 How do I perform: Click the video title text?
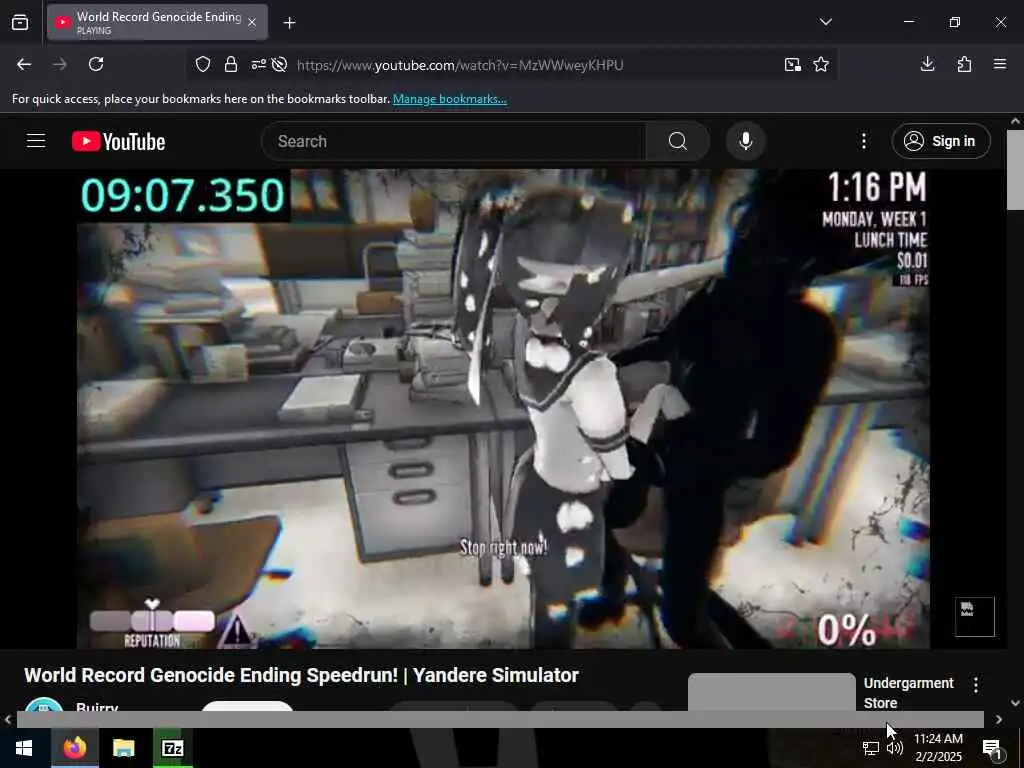coord(301,675)
